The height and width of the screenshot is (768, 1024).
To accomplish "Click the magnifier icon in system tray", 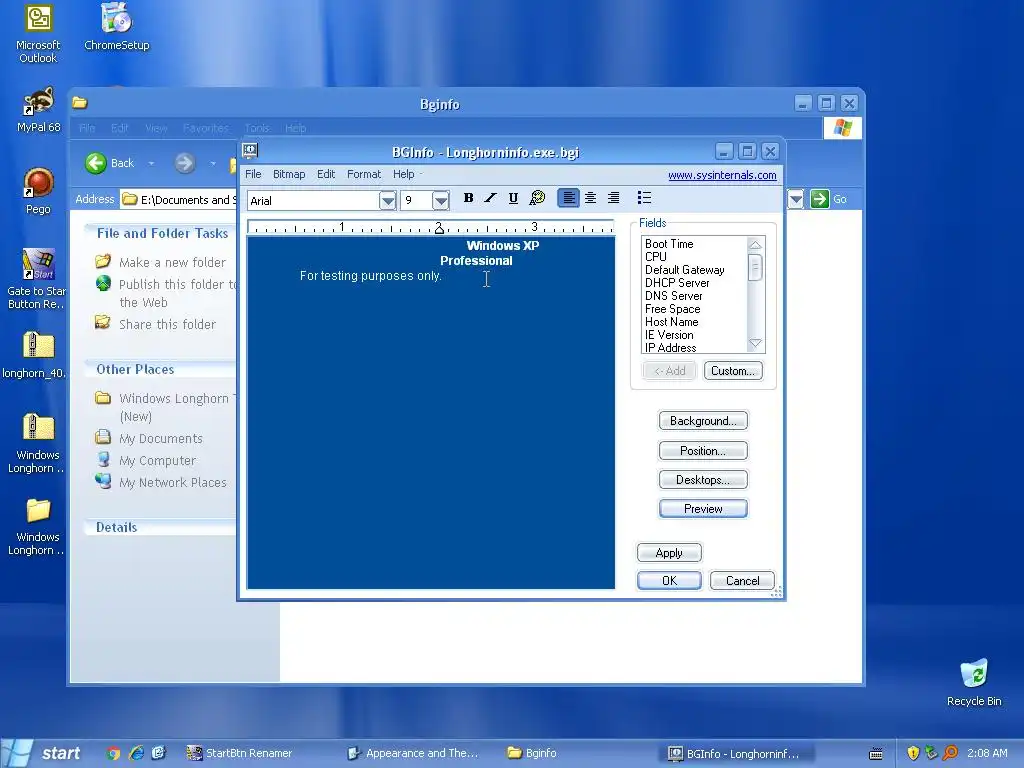I will pos(950,753).
